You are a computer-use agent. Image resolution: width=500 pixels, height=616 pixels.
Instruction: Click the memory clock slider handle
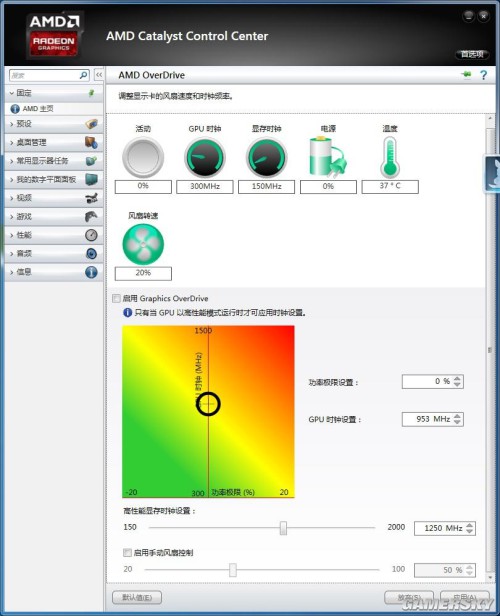pyautogui.click(x=283, y=528)
